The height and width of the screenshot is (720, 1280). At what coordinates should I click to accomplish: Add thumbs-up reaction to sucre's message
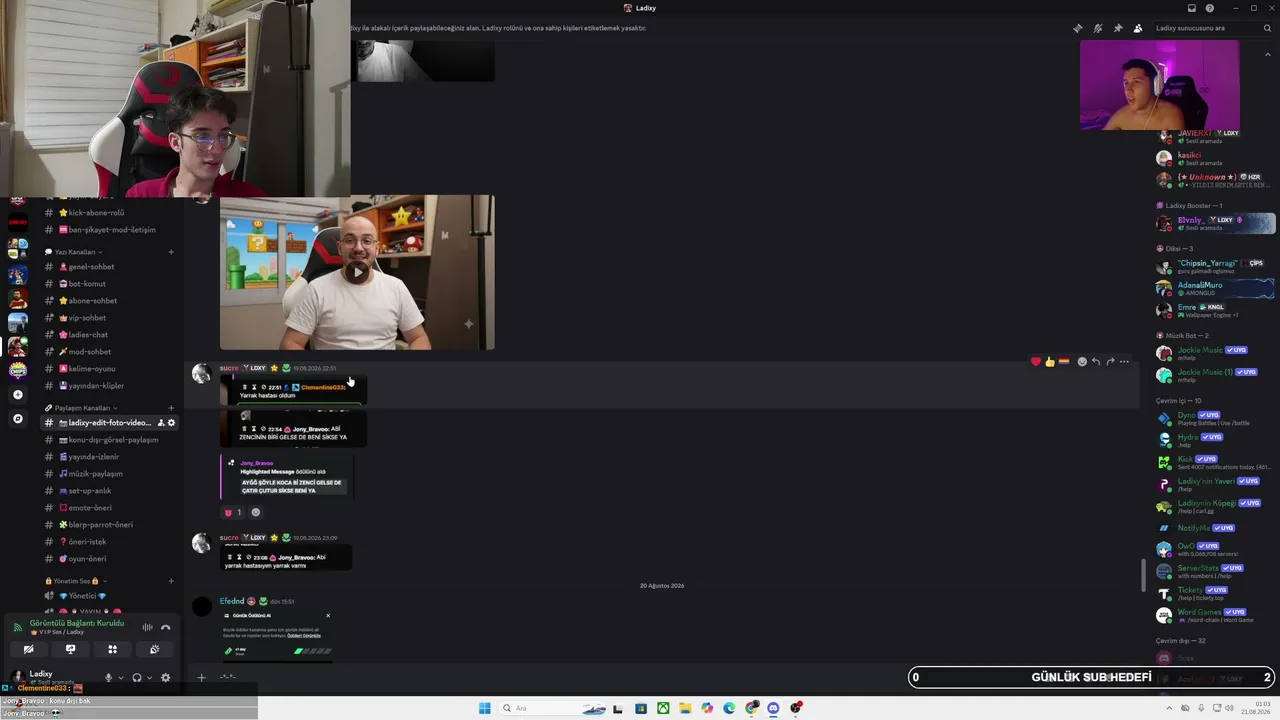1050,361
